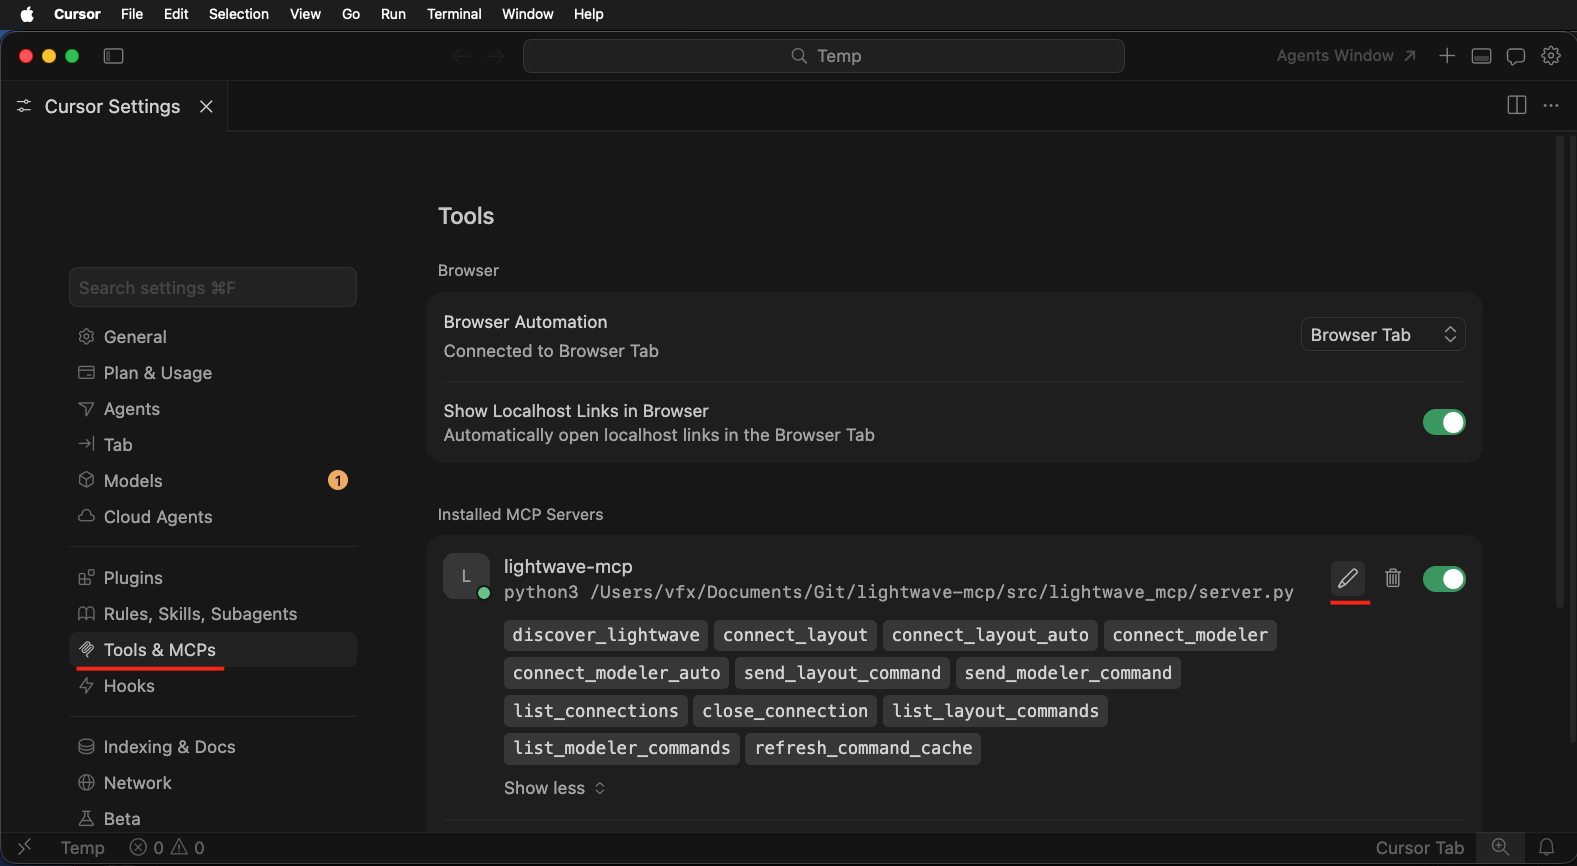Click the navigate back arrow
1577x866 pixels.
coord(461,56)
